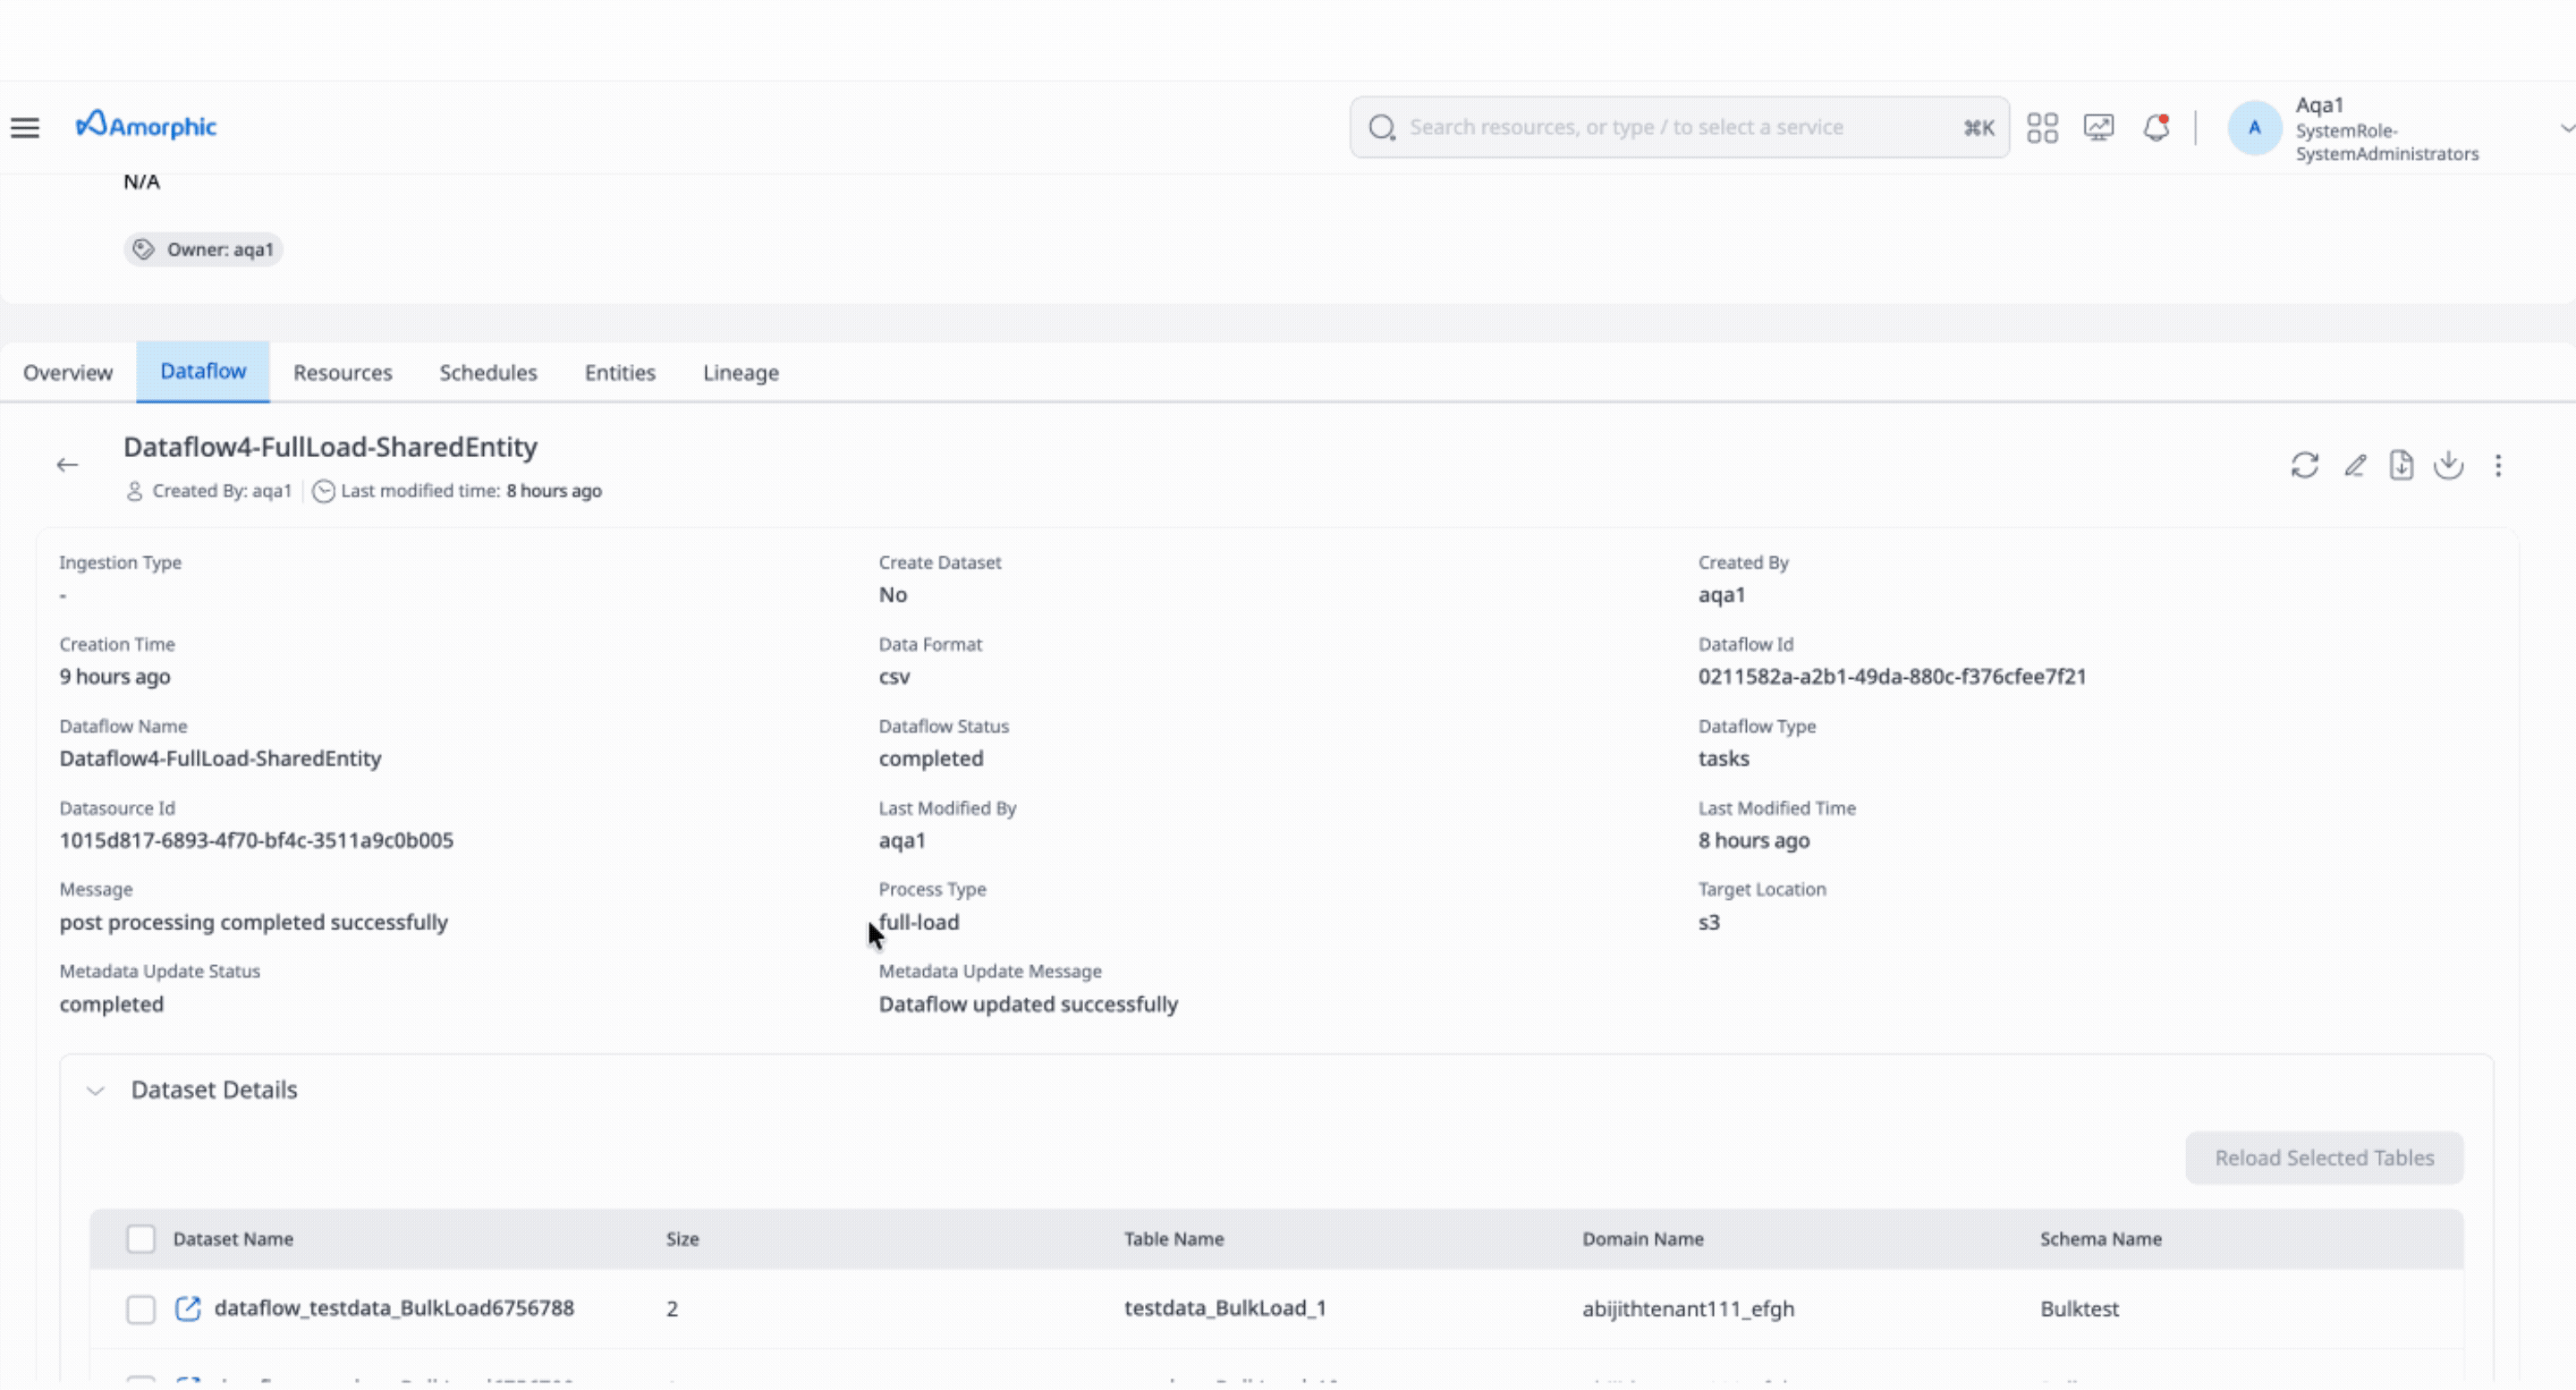Click the Dataset Name column header
Image resolution: width=2576 pixels, height=1390 pixels.
pyautogui.click(x=233, y=1239)
